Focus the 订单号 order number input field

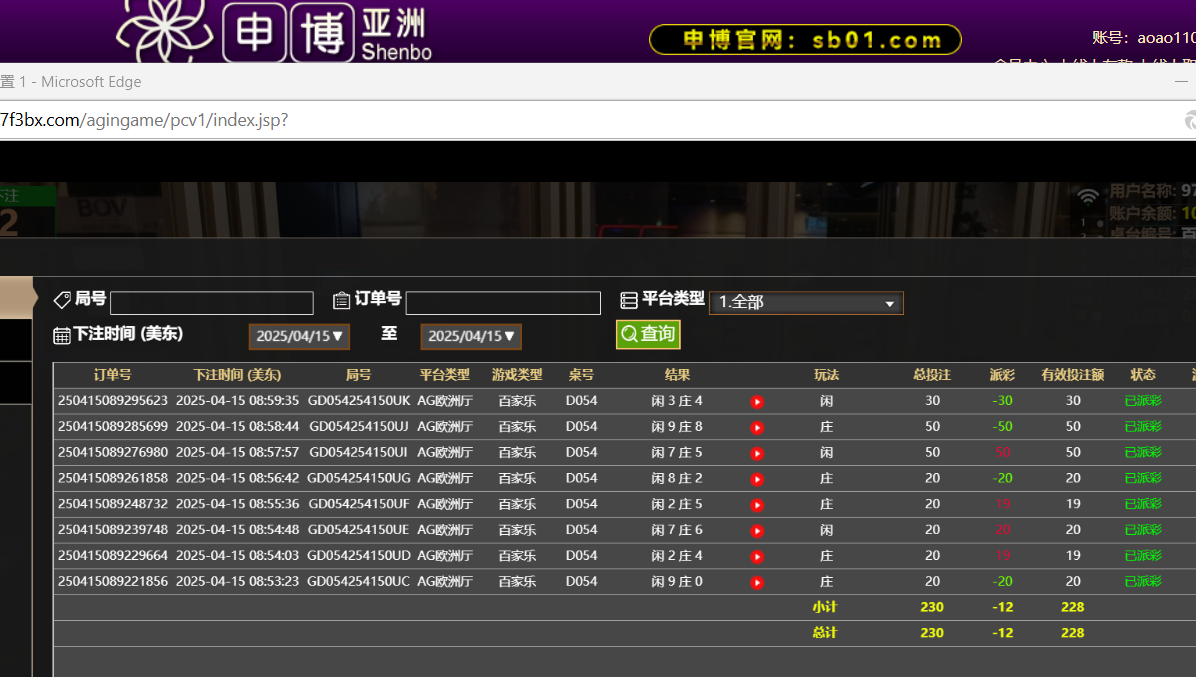(503, 303)
